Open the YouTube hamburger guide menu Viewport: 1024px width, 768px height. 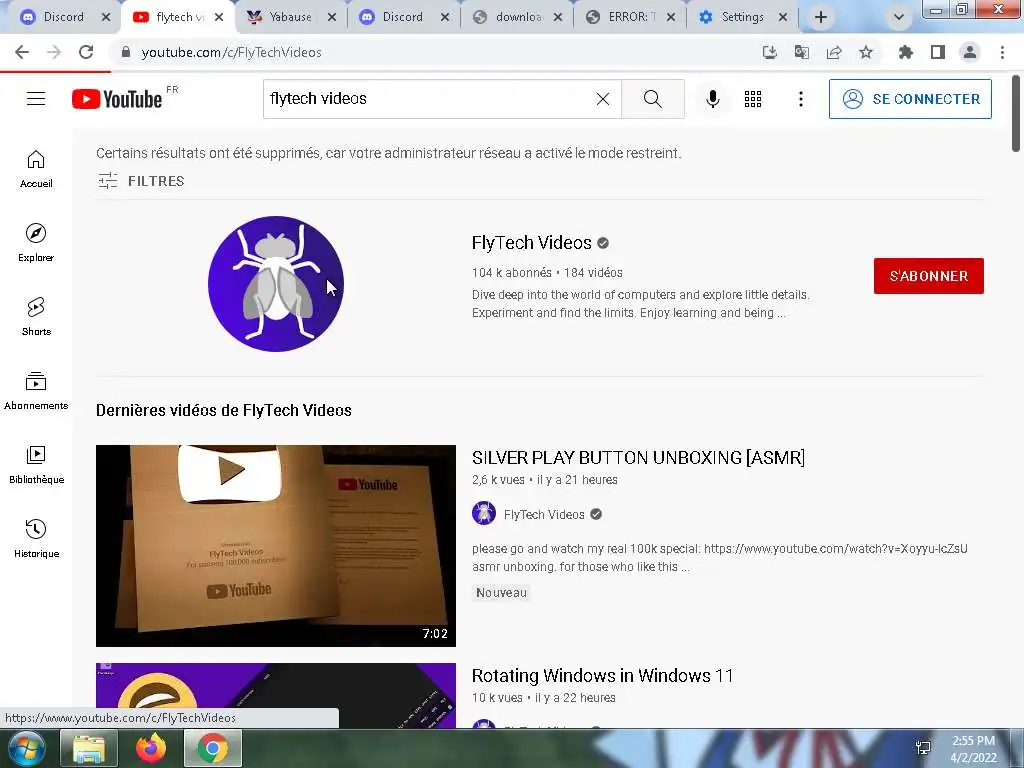36,99
